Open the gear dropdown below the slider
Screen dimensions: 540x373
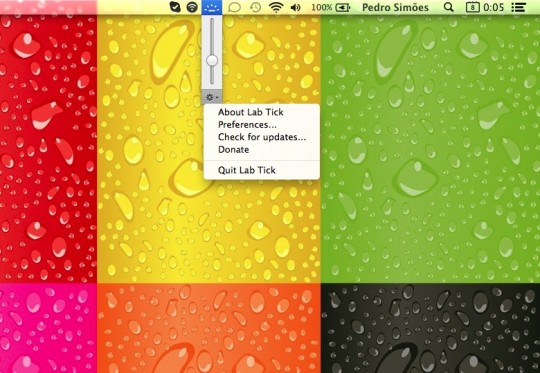(212, 97)
